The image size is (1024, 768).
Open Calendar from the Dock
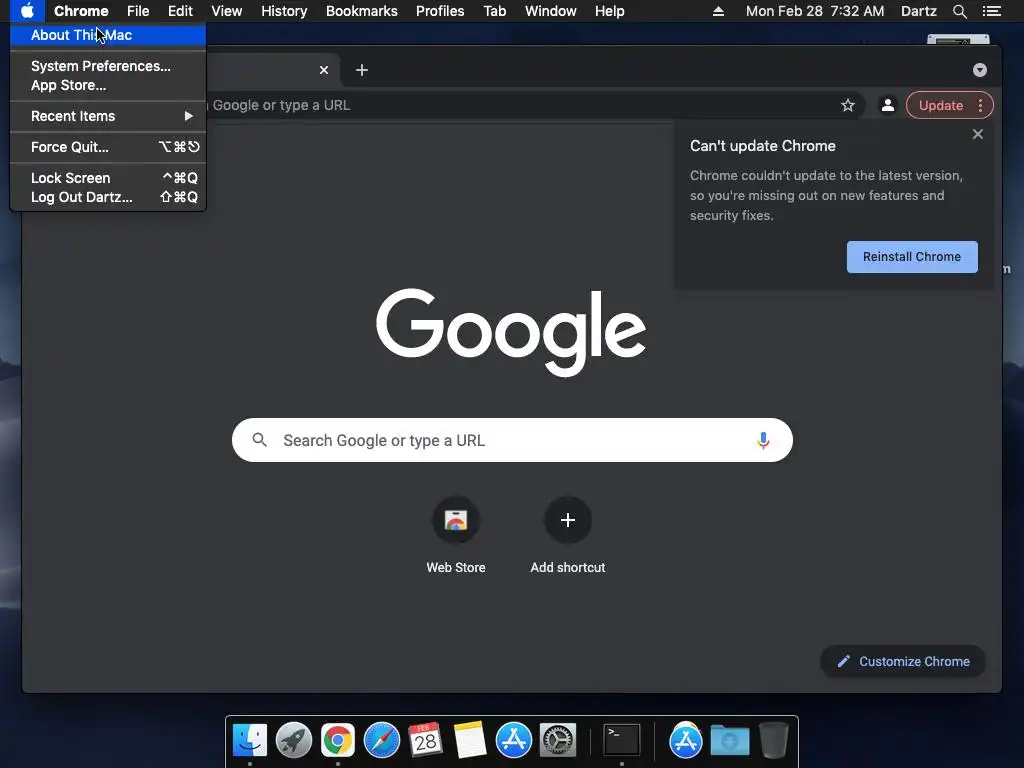tap(426, 740)
